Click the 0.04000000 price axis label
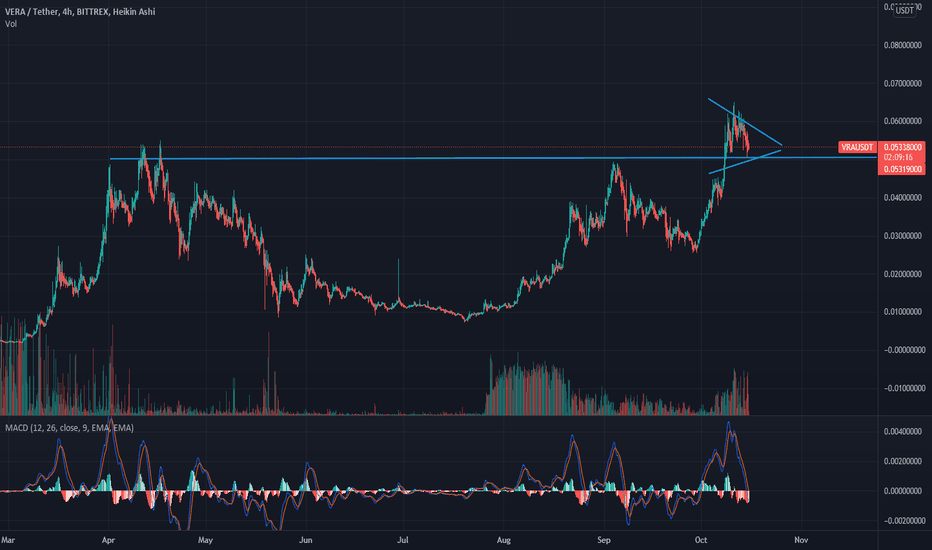The height and width of the screenshot is (550, 932). pos(902,197)
